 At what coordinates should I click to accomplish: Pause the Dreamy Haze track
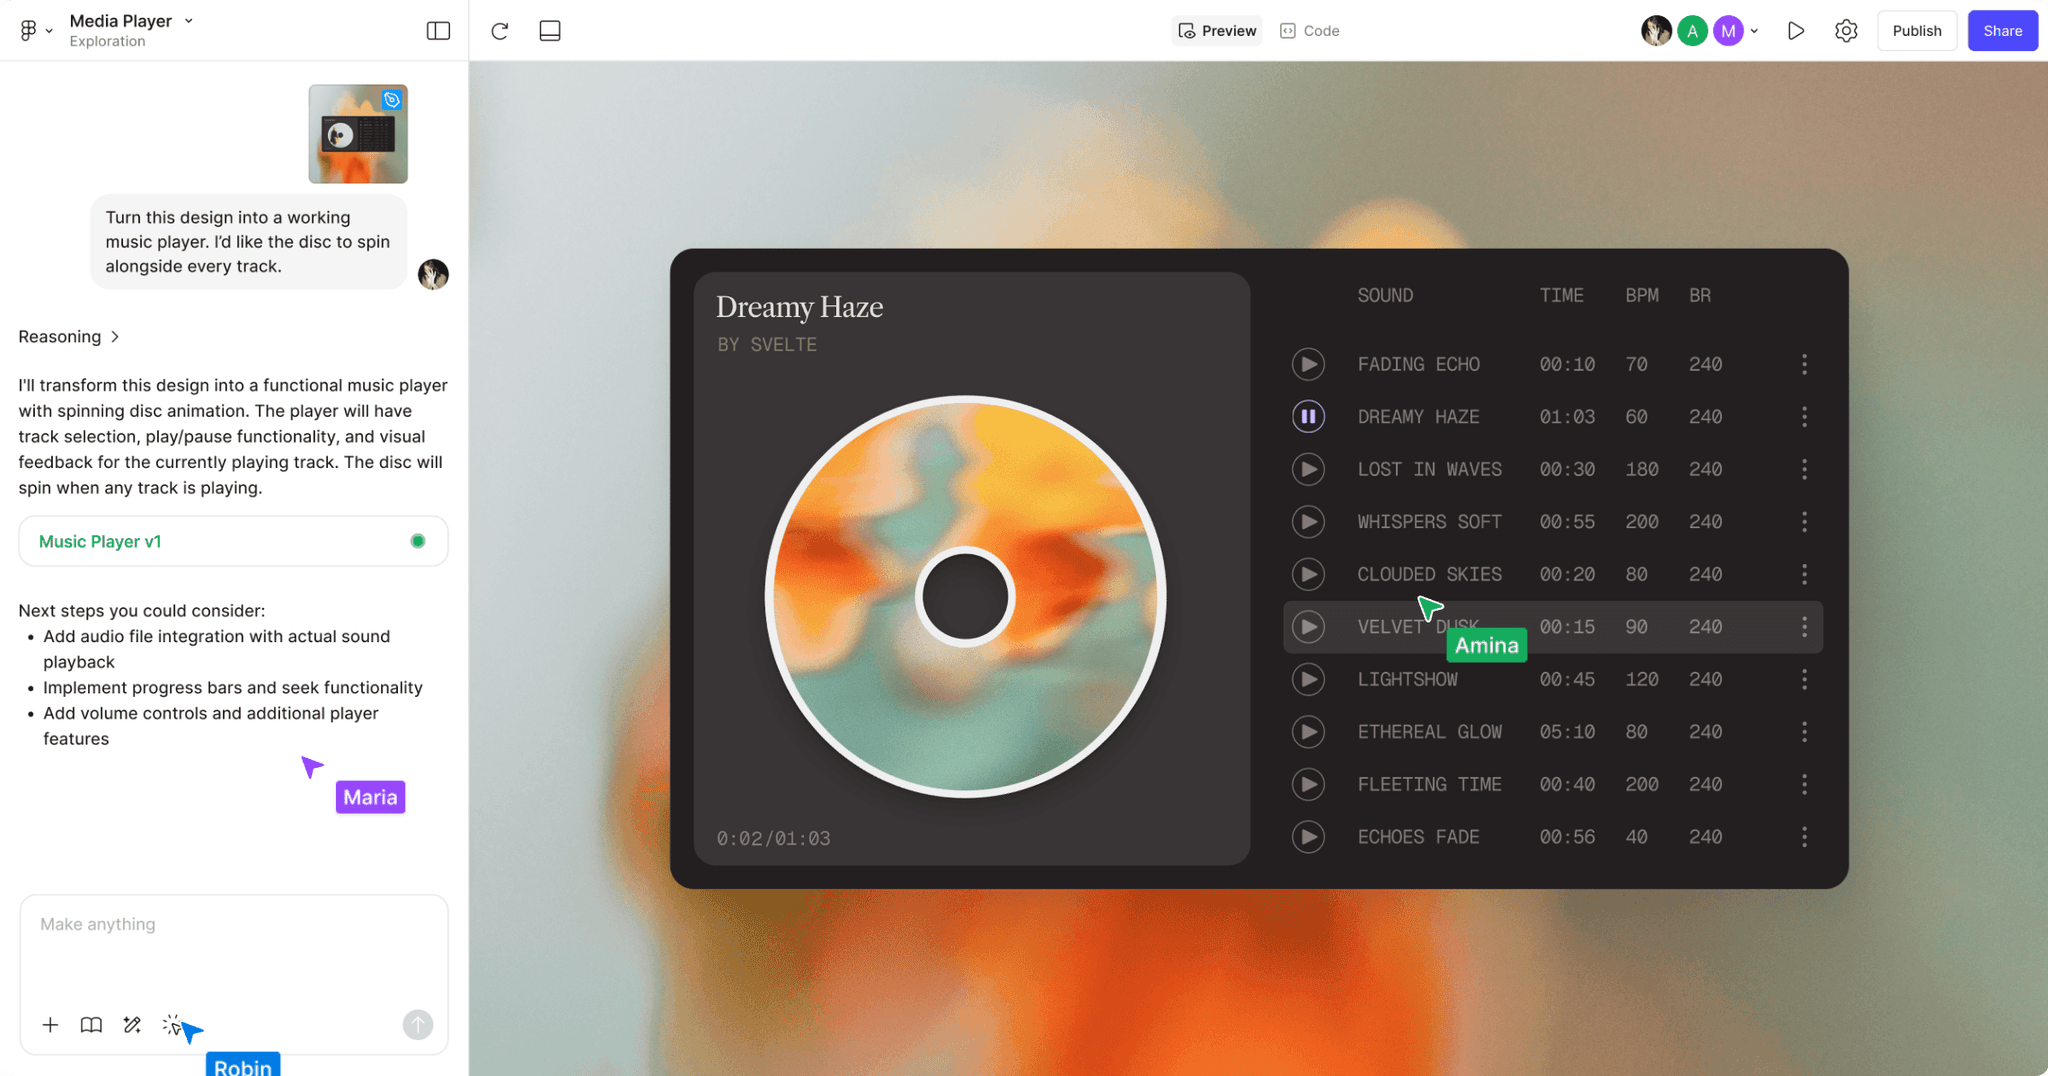pyautogui.click(x=1308, y=416)
